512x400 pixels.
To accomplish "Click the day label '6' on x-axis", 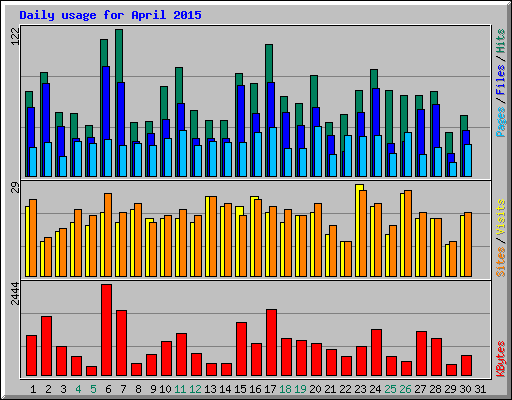I will pyautogui.click(x=108, y=389).
